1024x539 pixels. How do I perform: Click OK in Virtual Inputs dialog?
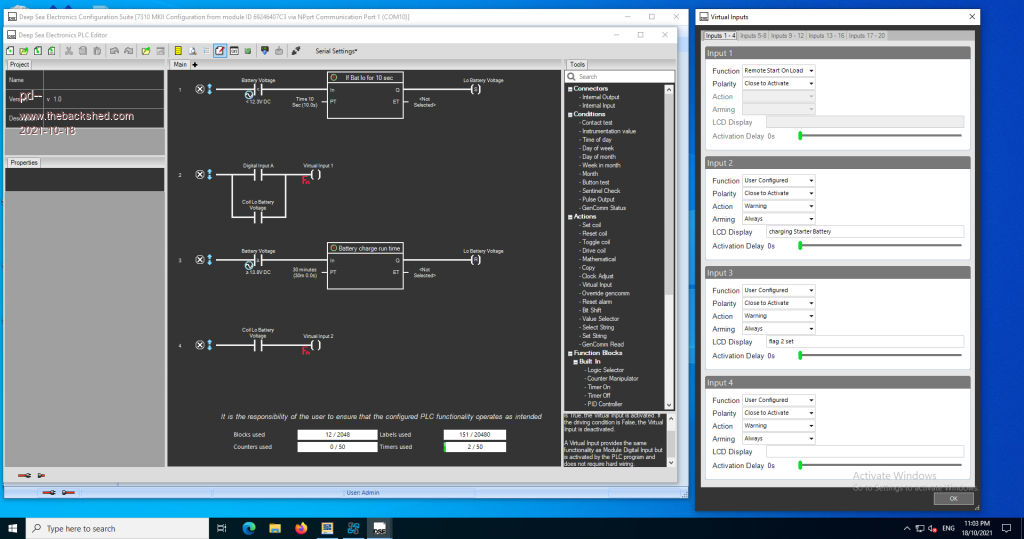[x=952, y=498]
